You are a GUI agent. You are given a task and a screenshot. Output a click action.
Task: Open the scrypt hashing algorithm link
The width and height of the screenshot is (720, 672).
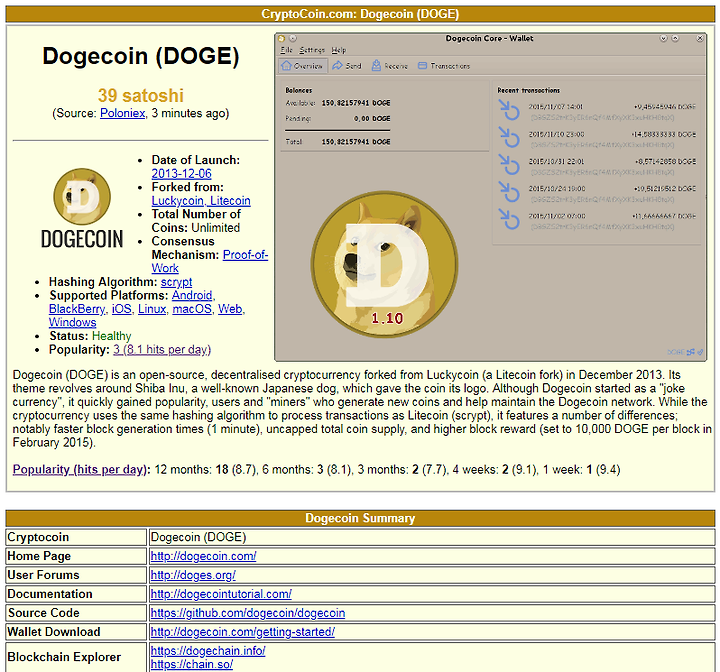176,282
